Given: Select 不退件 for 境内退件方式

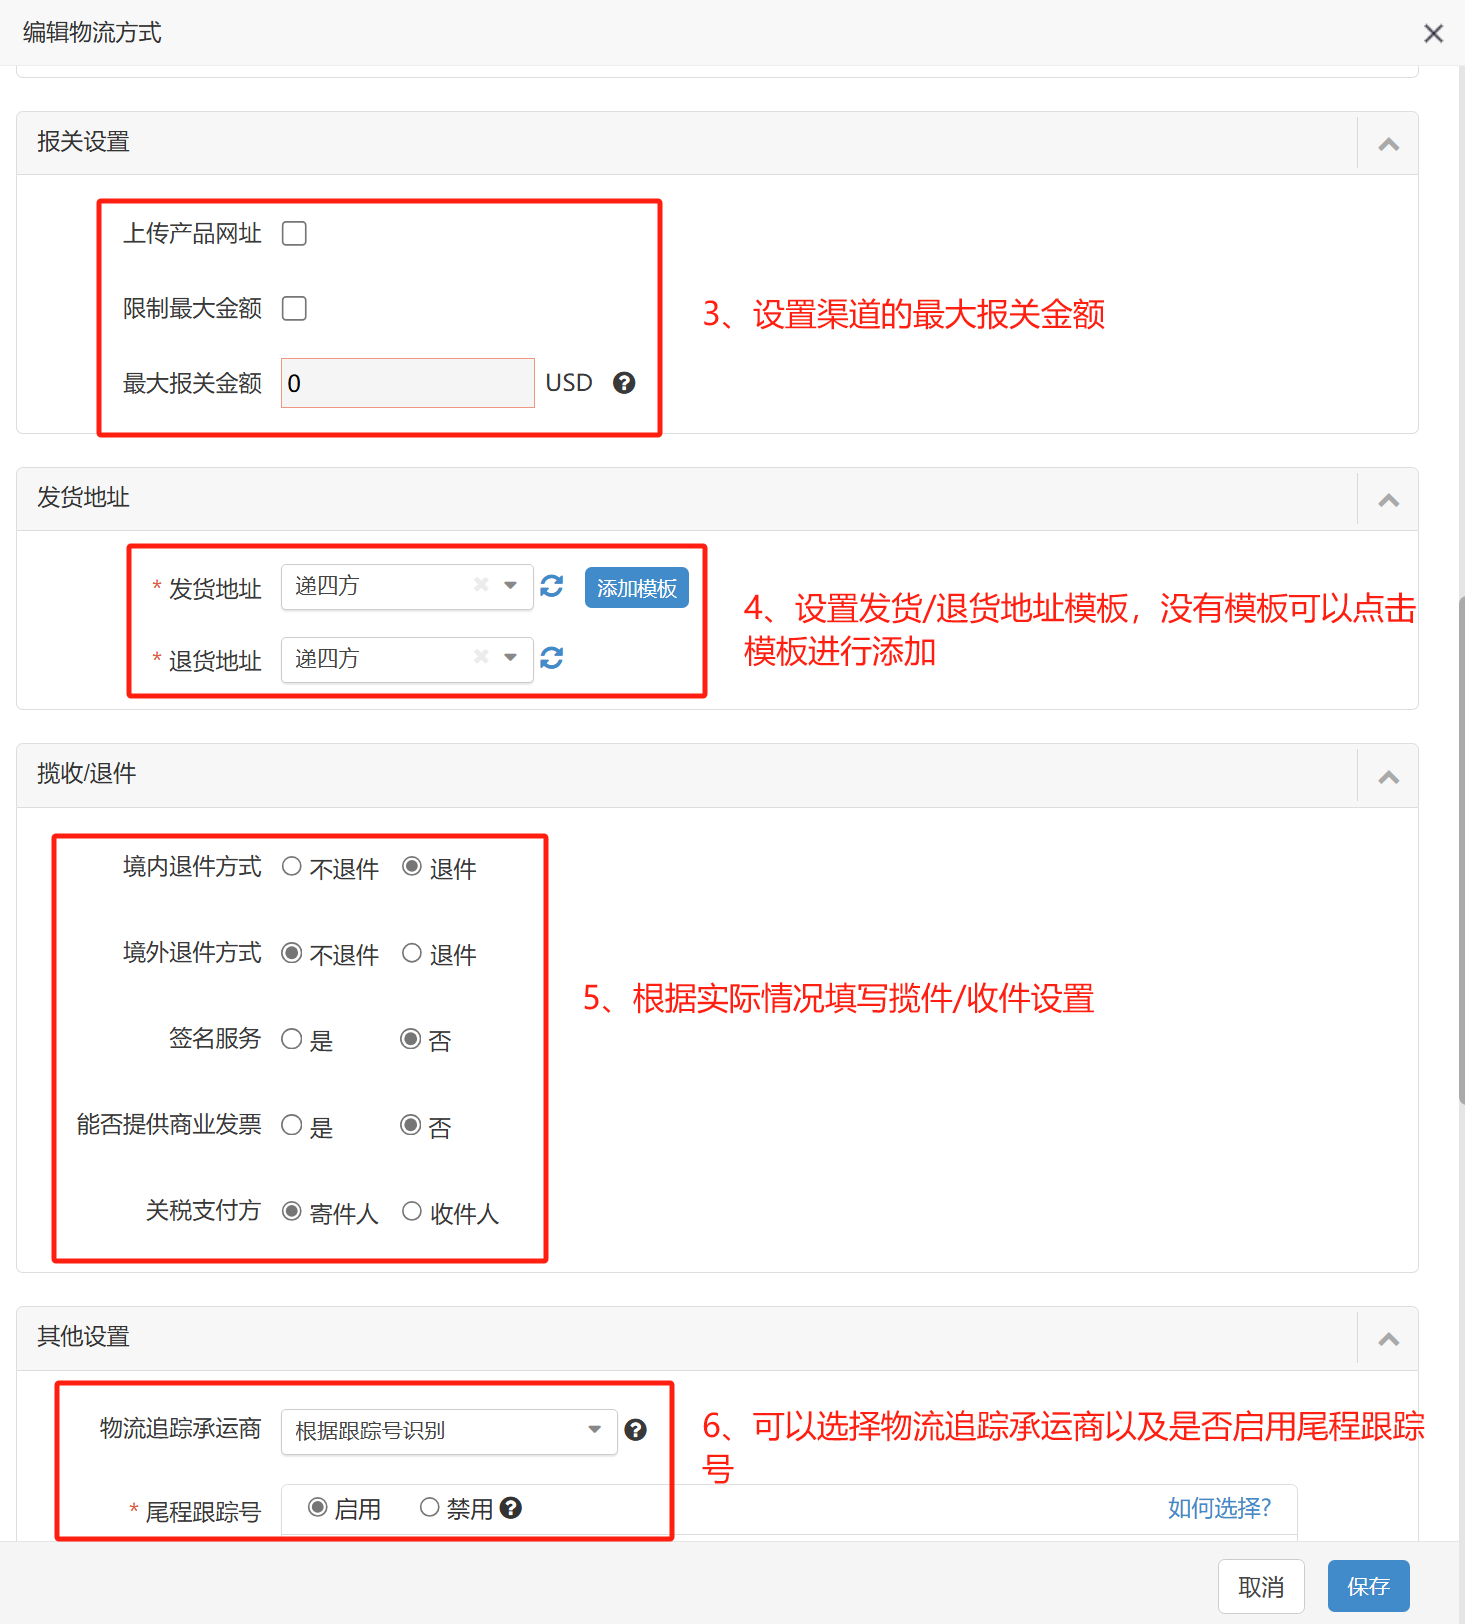Looking at the screenshot, I should coord(292,867).
